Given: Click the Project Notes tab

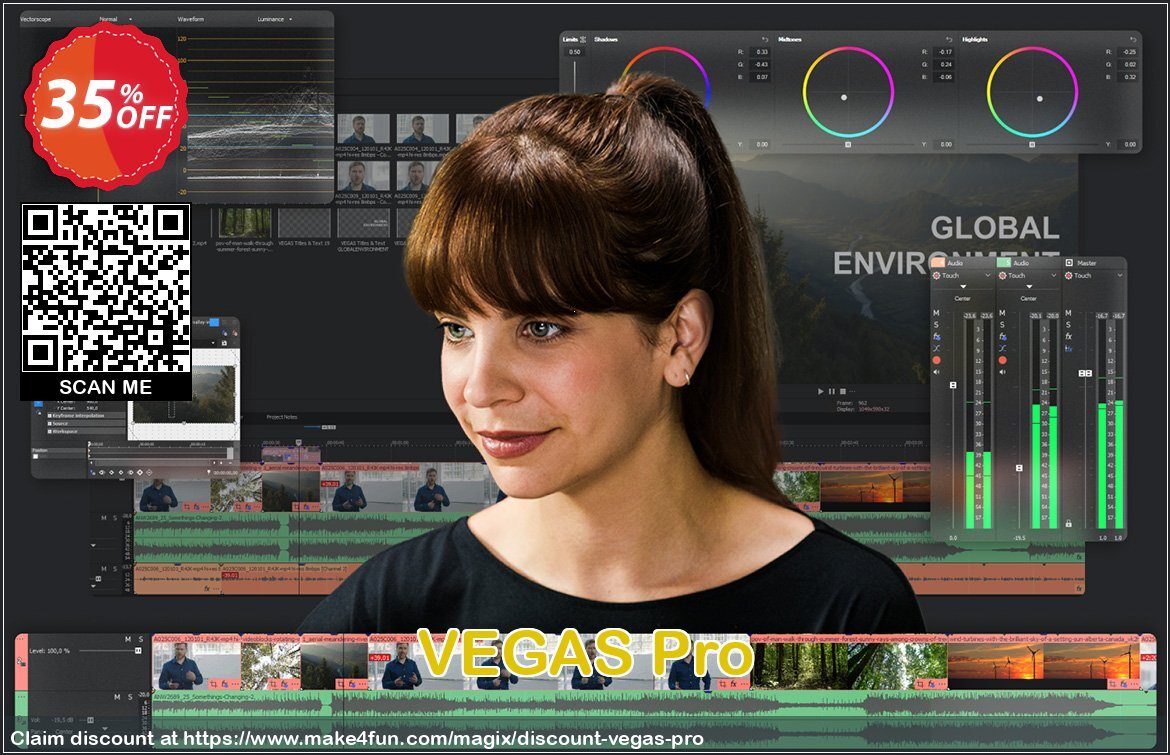Looking at the screenshot, I should pos(282,417).
